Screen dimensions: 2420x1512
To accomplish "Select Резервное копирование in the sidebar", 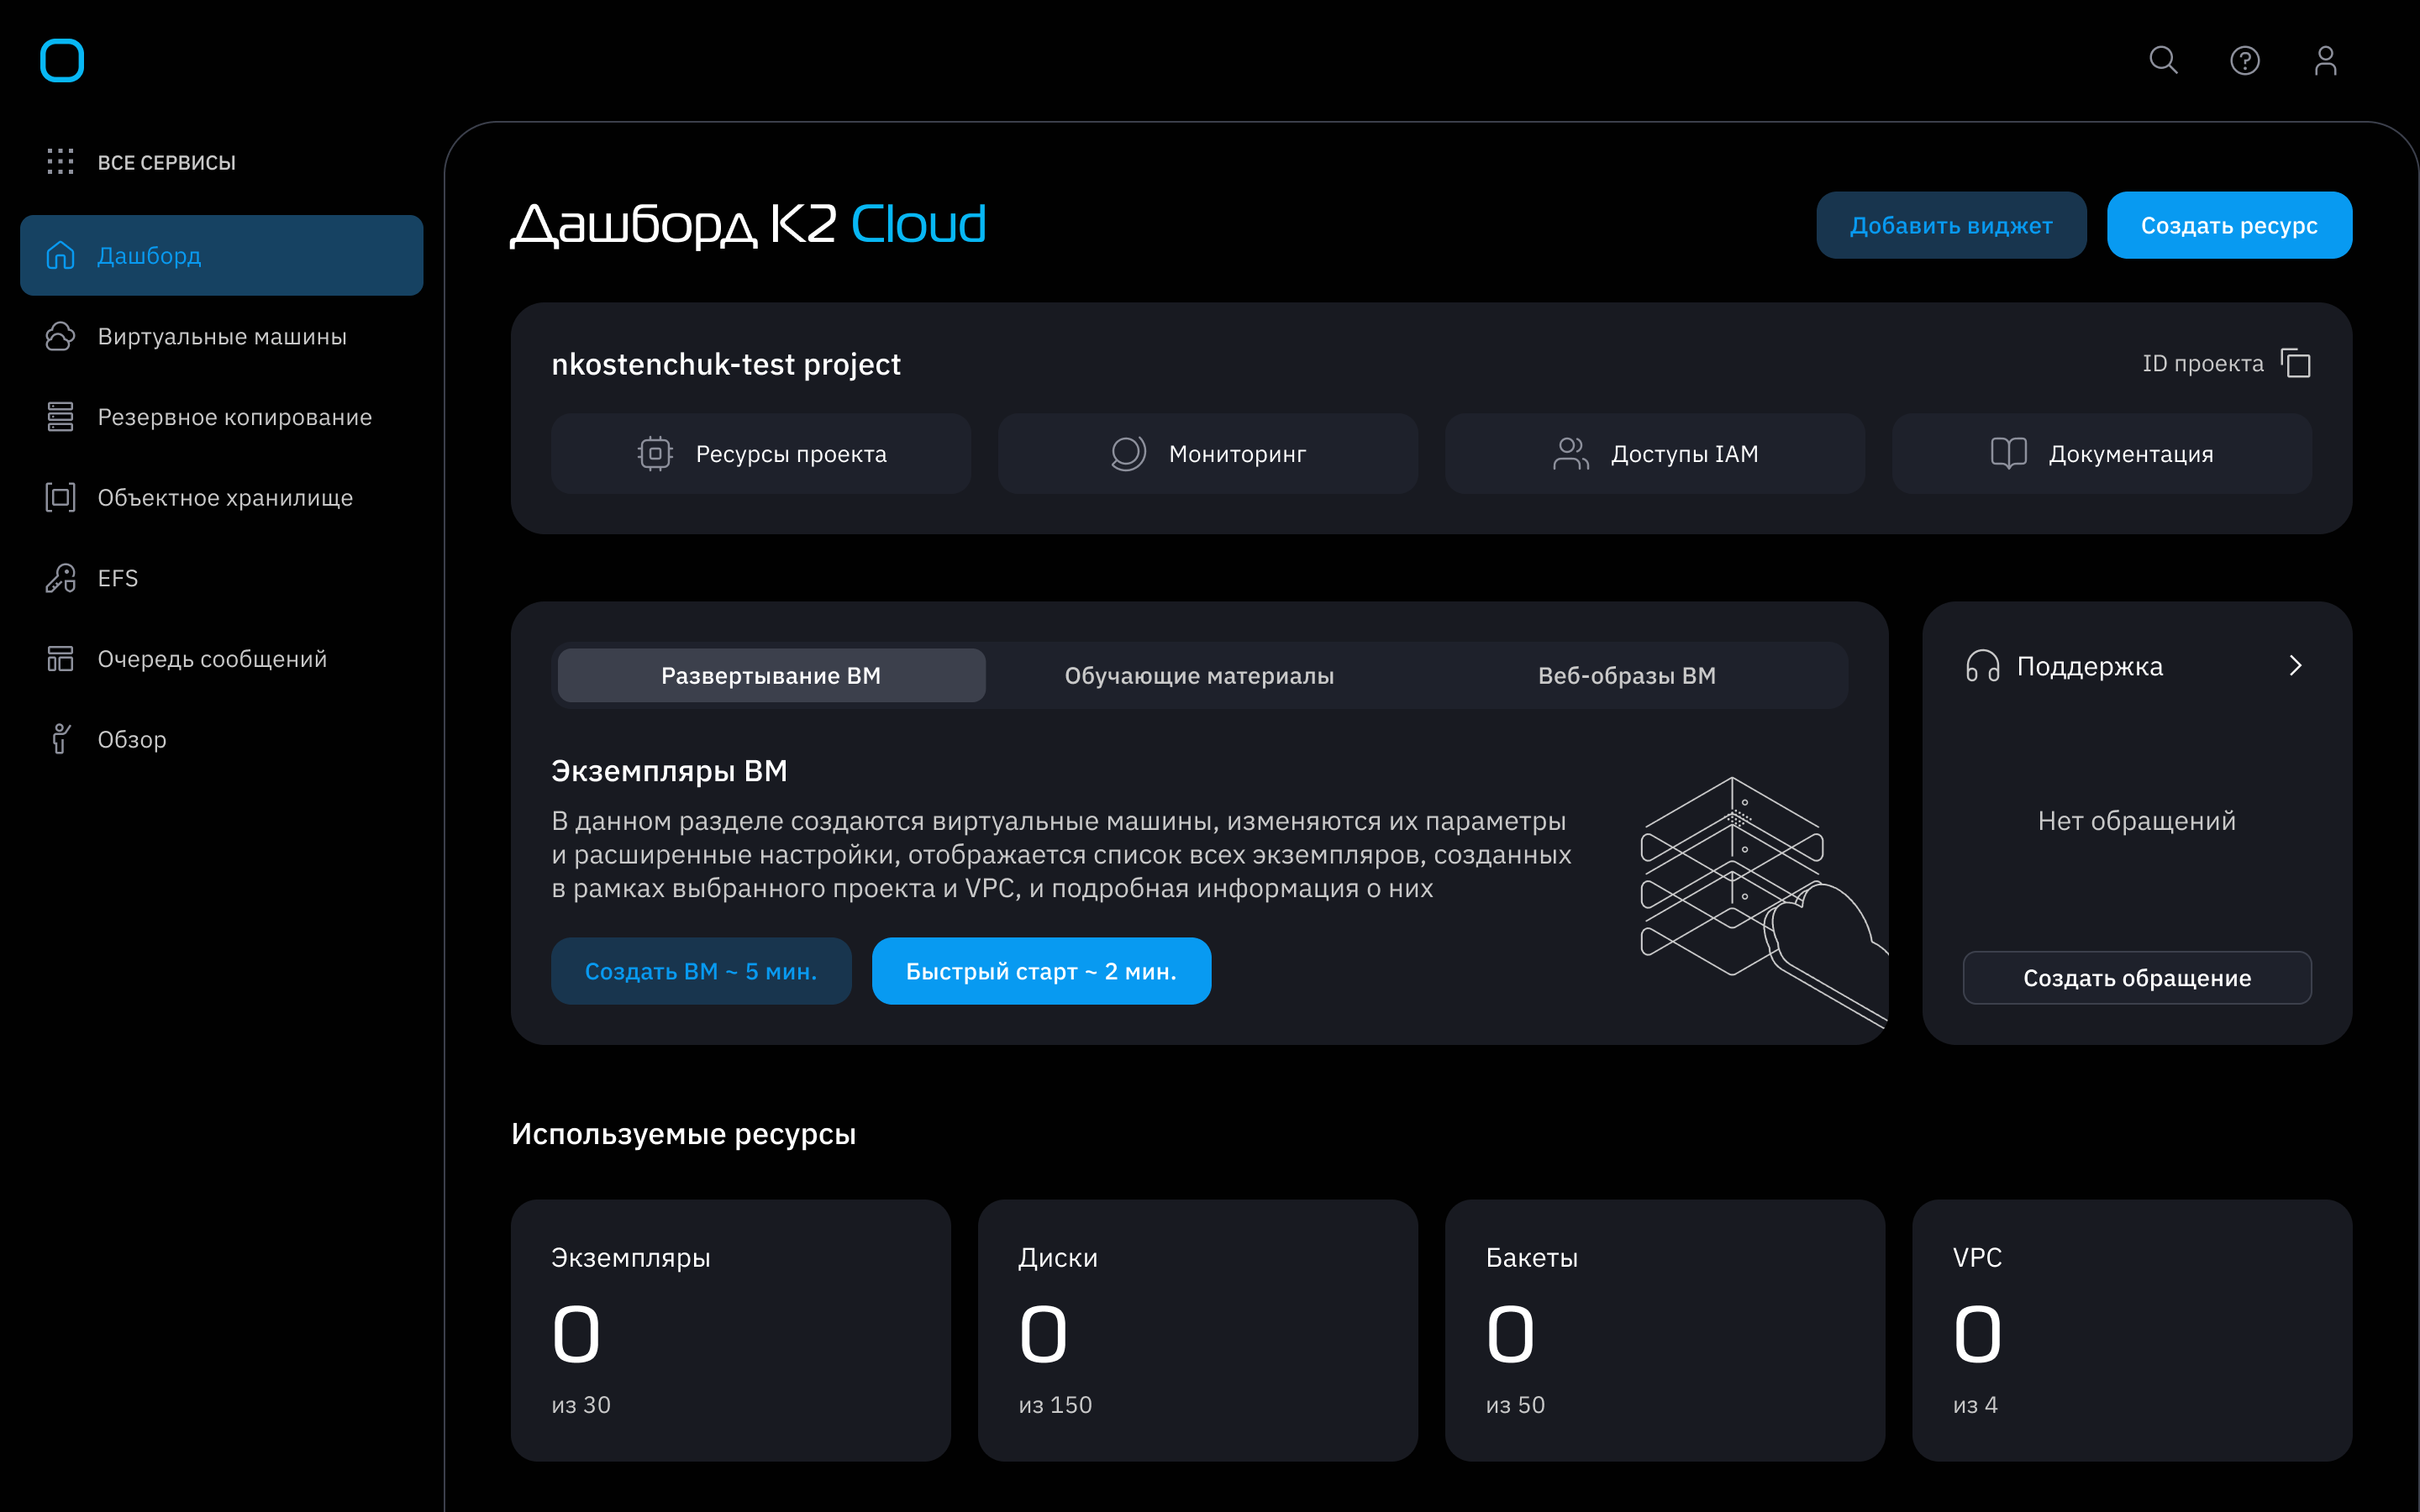I will tap(222, 417).
